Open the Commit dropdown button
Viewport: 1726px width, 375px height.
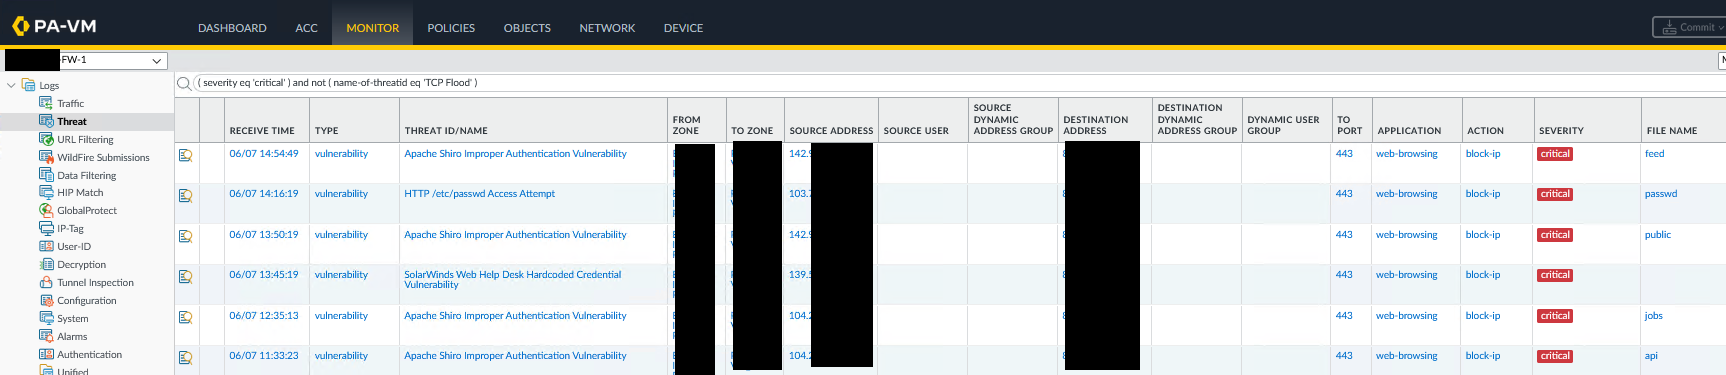point(1690,27)
